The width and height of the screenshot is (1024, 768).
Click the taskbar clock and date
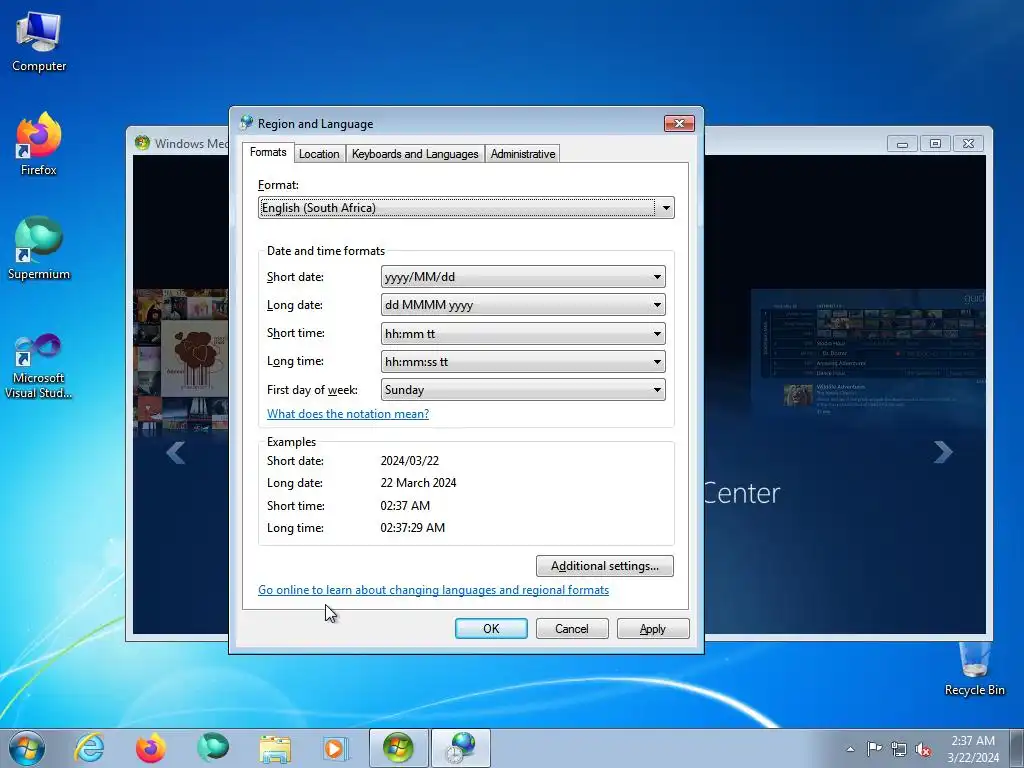point(973,749)
